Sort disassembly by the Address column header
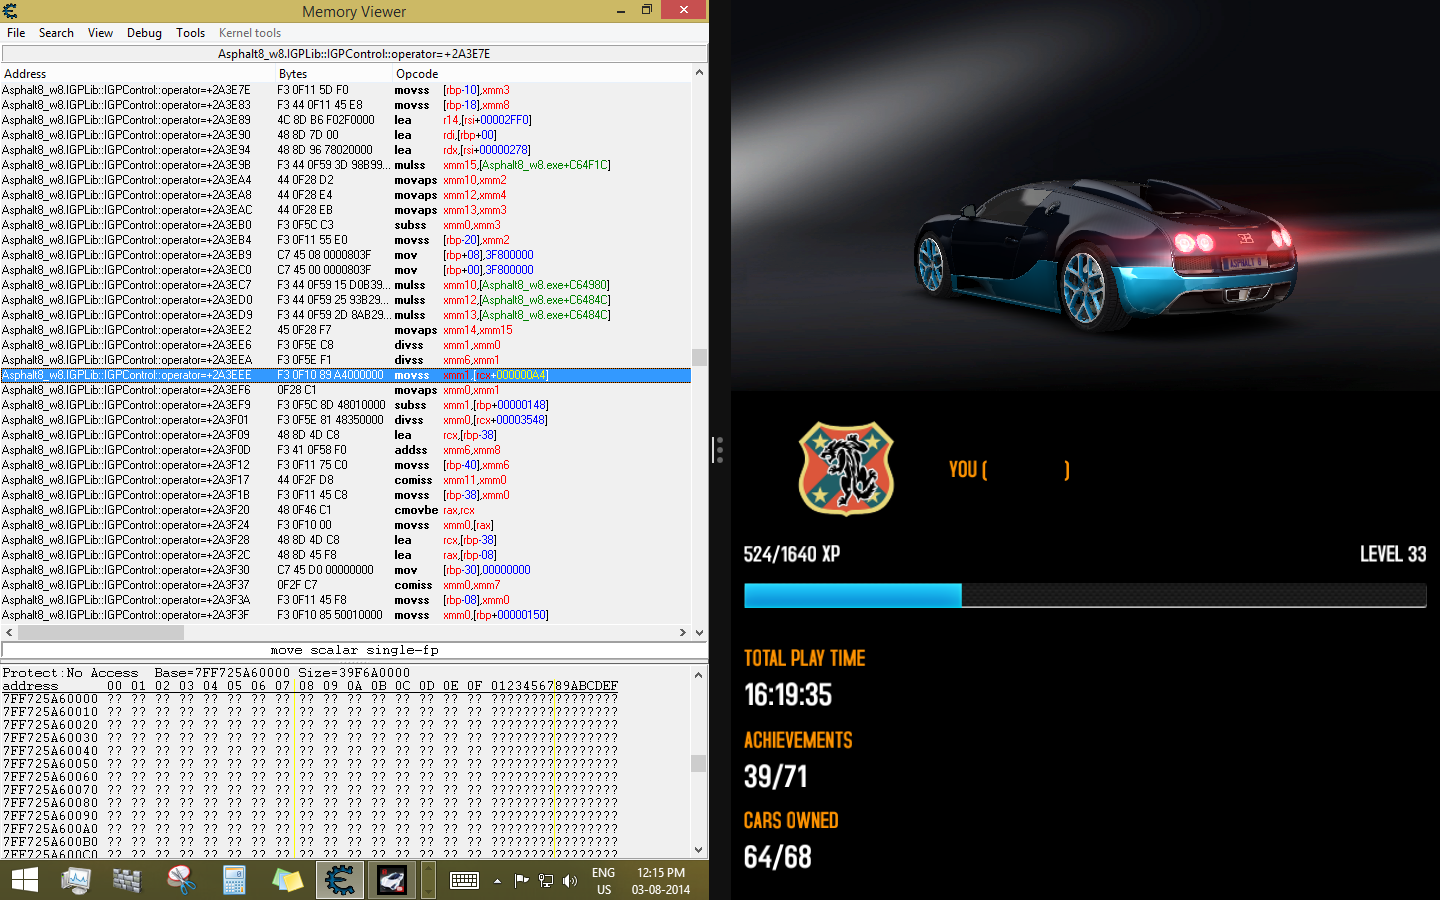Screen dimensions: 1440x900 click(x=25, y=74)
